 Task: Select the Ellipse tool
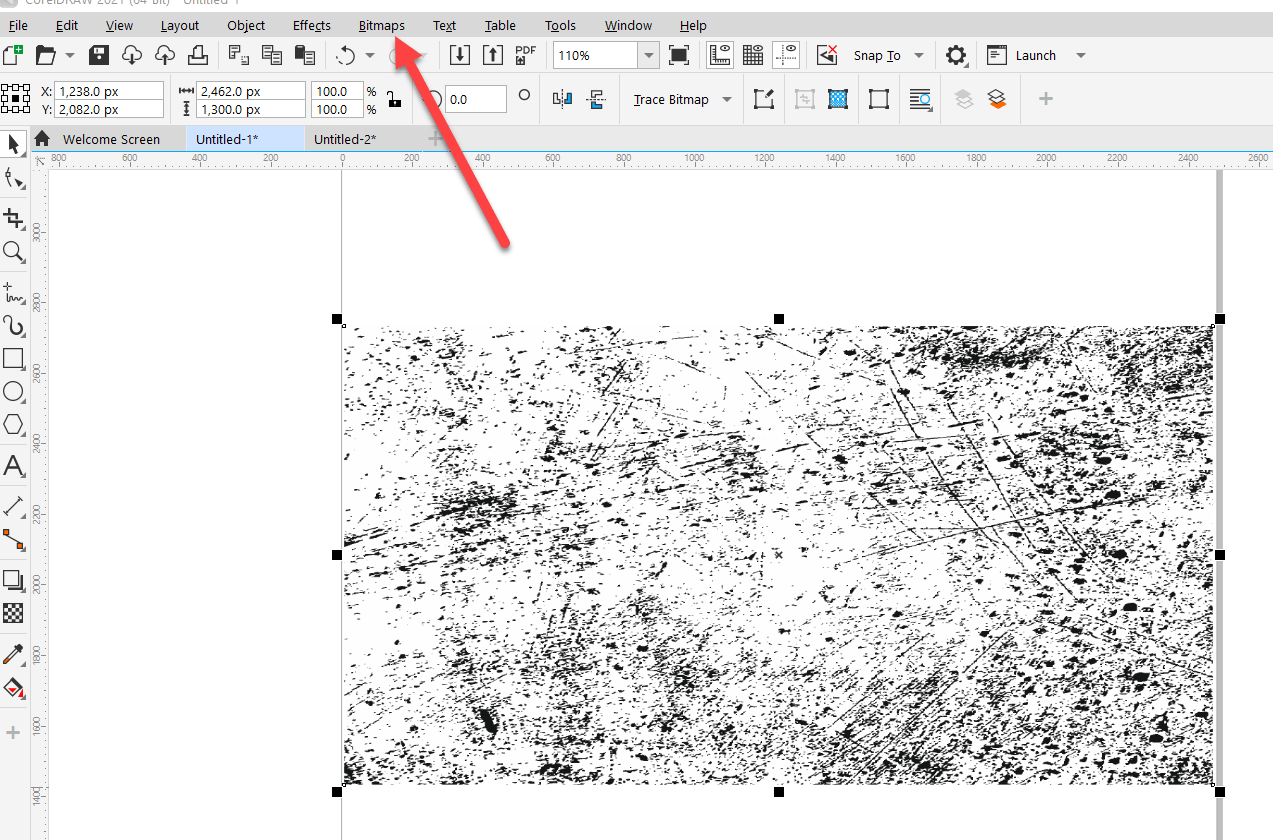(13, 391)
